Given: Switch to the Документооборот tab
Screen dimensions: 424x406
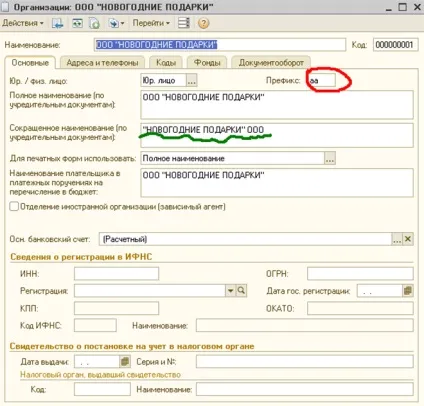Looking at the screenshot, I should [271, 63].
